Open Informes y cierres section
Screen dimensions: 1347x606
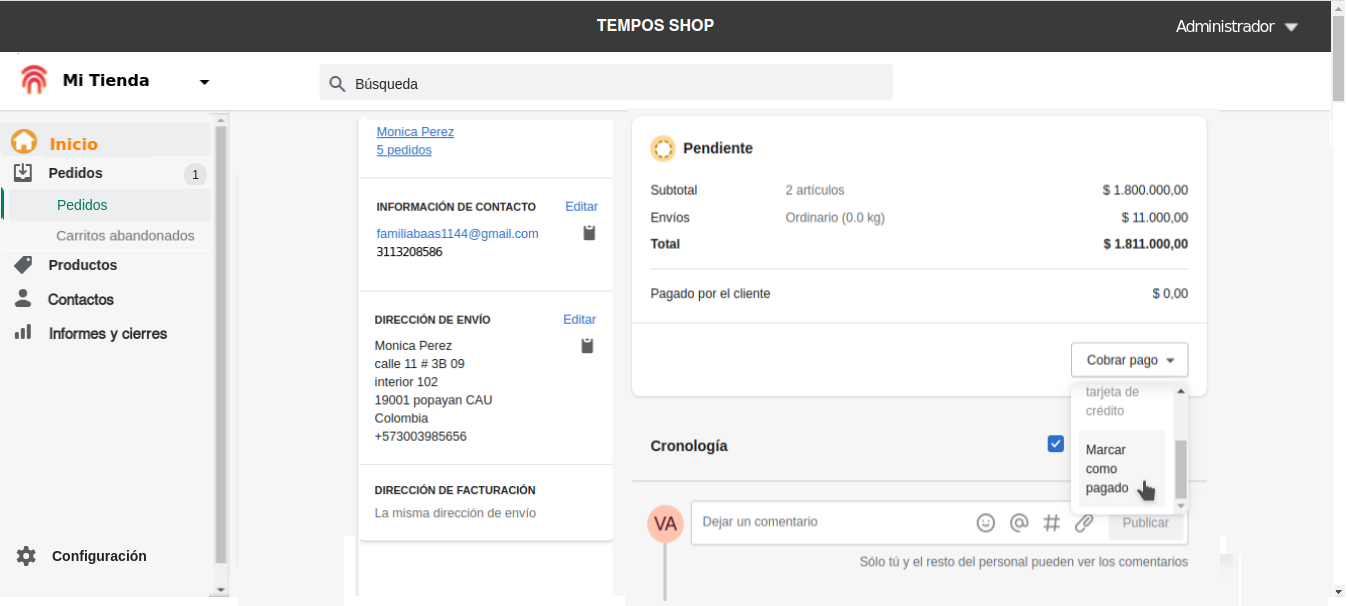[107, 334]
